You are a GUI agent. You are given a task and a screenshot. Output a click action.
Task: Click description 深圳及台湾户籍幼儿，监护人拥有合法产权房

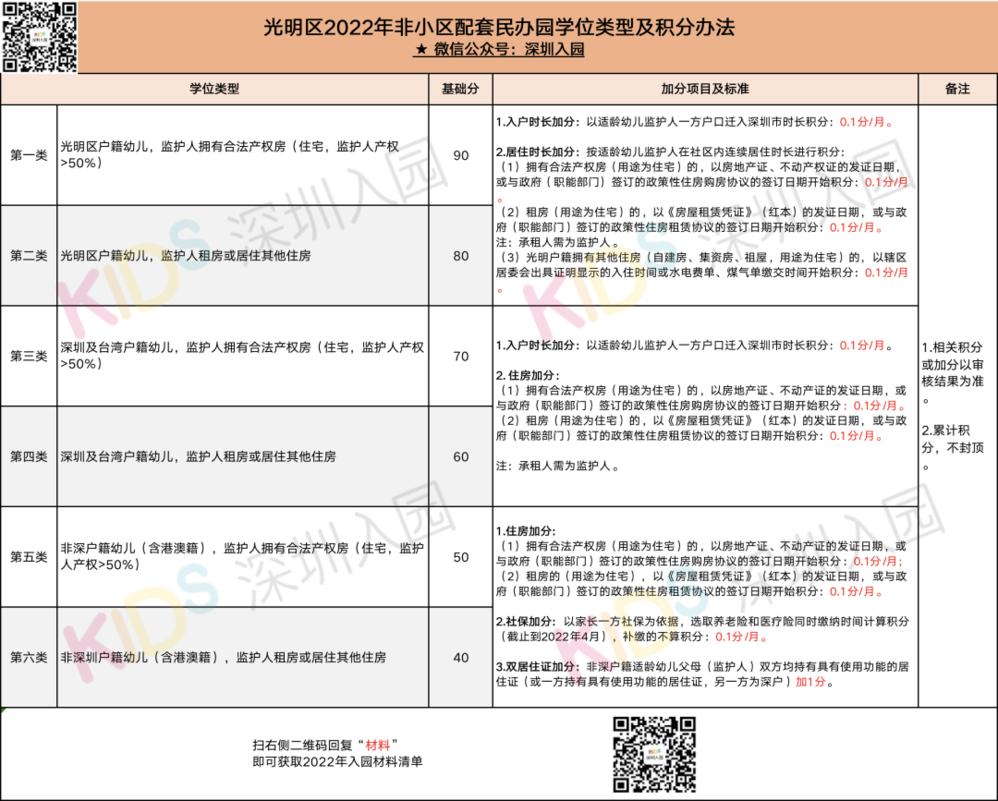[242, 355]
